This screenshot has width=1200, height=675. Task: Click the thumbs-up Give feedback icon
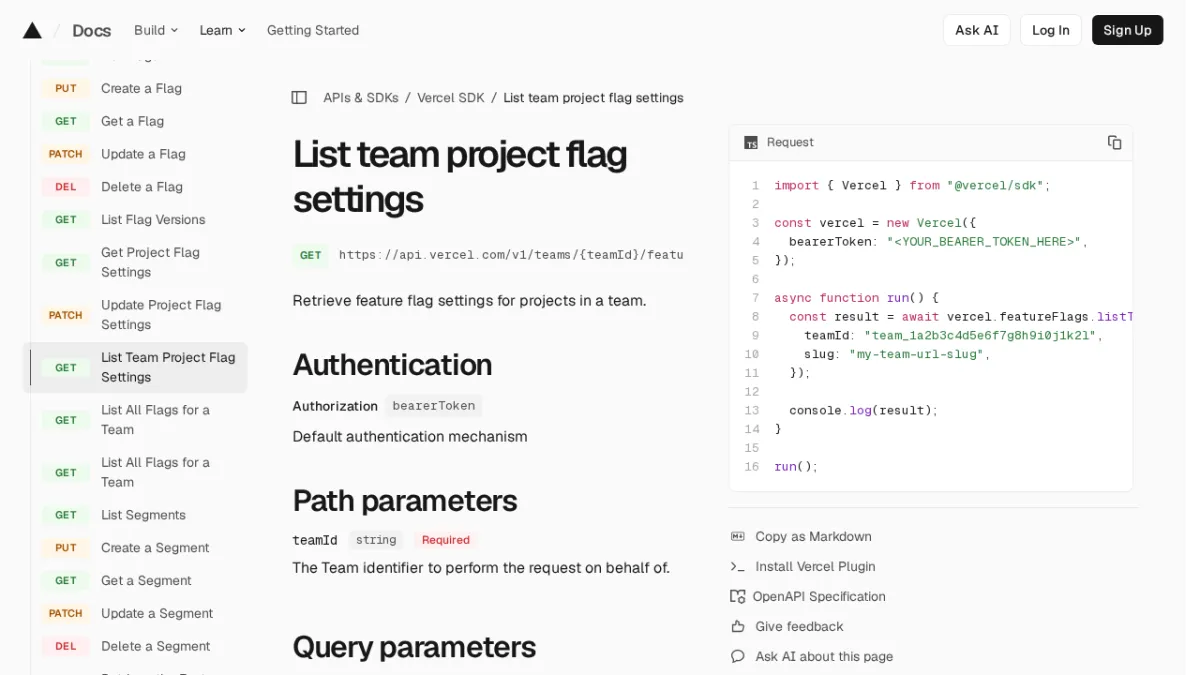(738, 626)
